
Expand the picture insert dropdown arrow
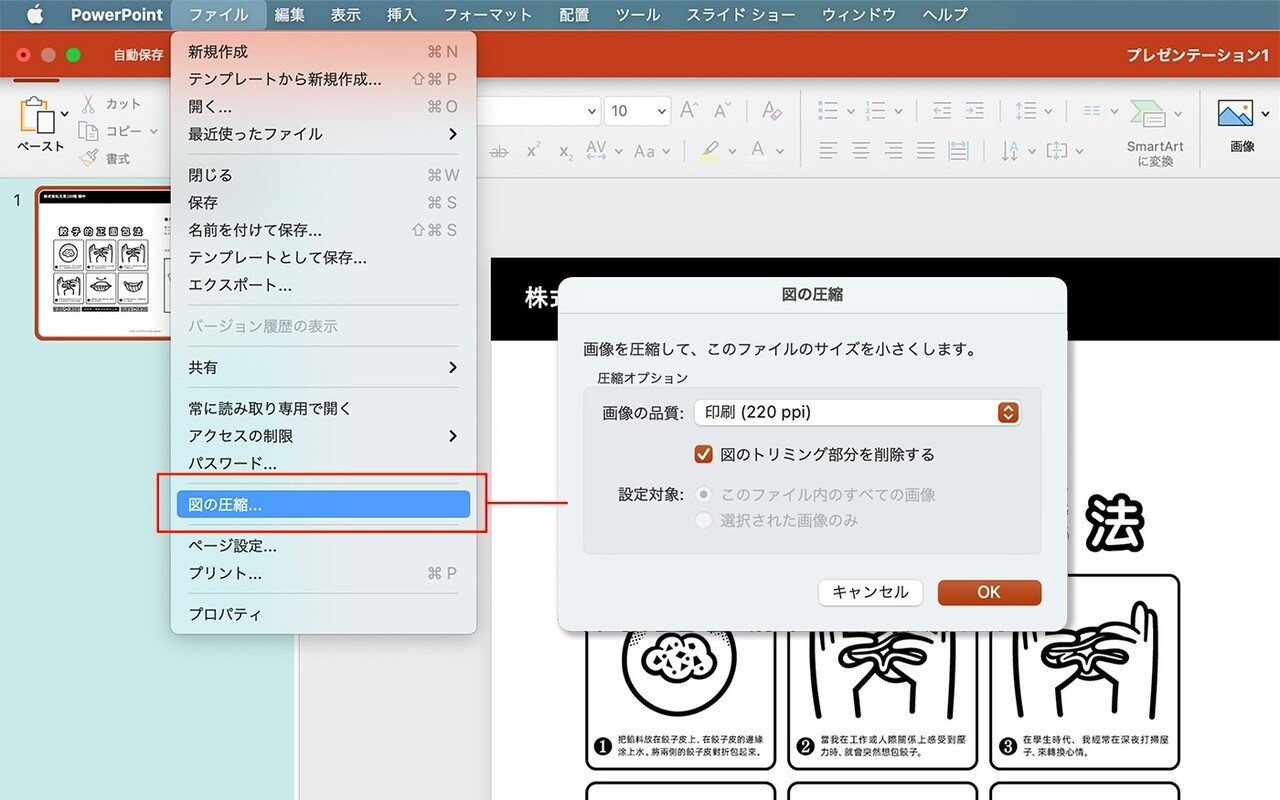click(1263, 113)
